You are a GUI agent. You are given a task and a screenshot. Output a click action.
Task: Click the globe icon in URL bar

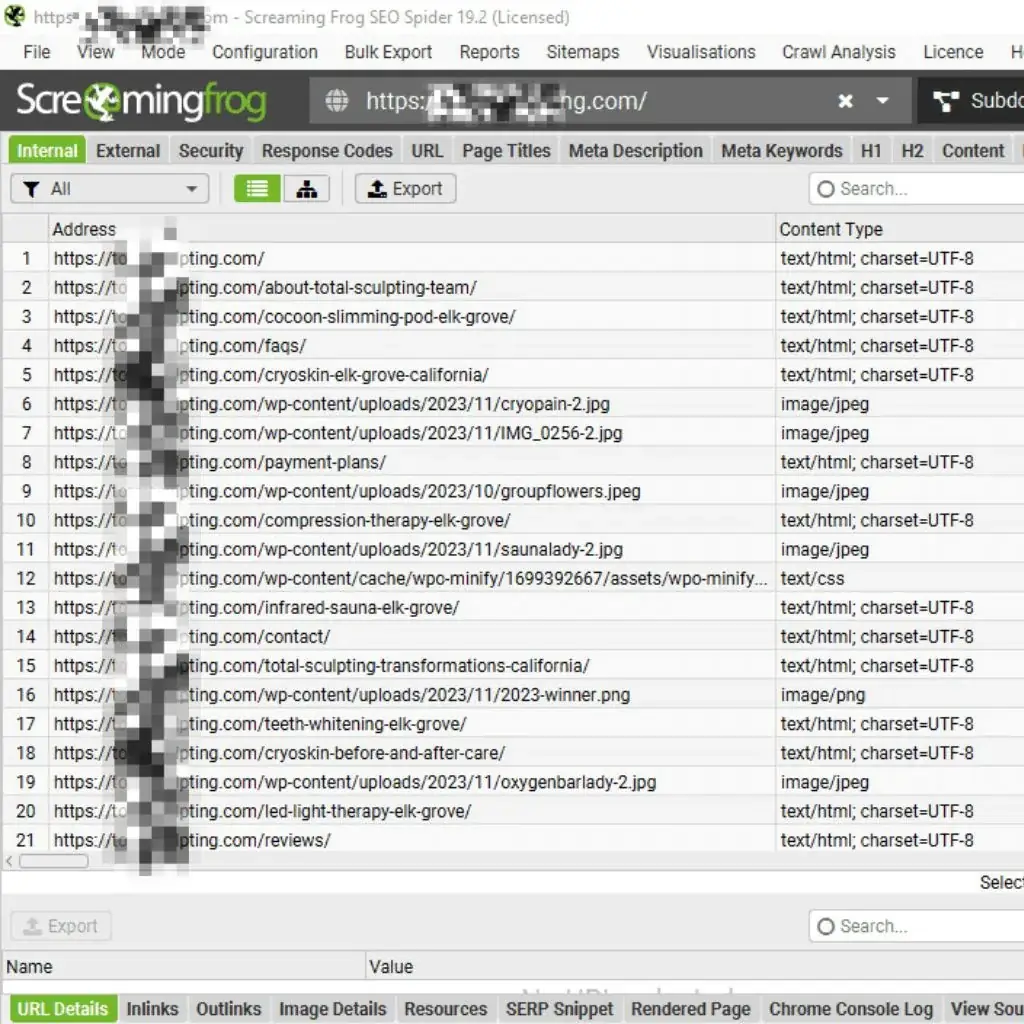[337, 101]
